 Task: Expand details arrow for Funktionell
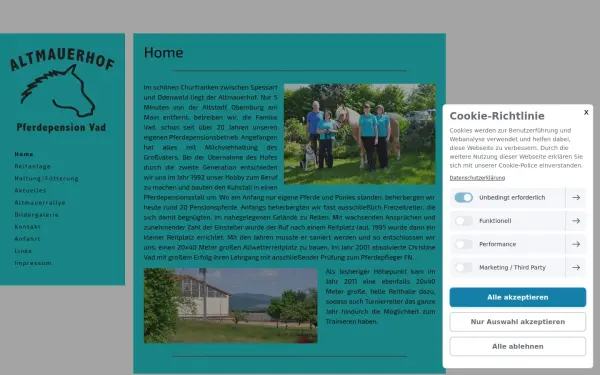click(576, 221)
